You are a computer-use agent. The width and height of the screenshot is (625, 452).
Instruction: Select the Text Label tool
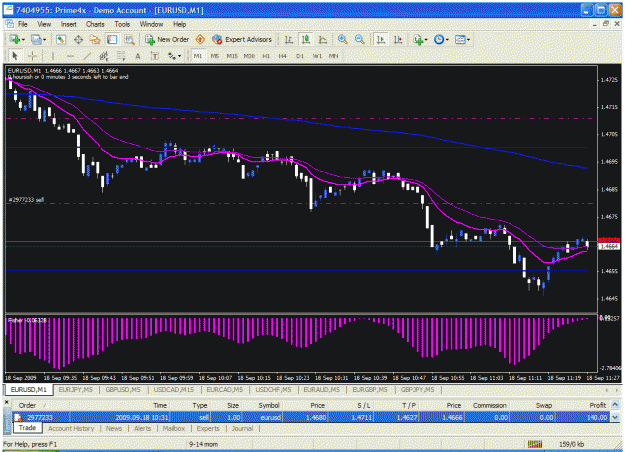click(155, 56)
